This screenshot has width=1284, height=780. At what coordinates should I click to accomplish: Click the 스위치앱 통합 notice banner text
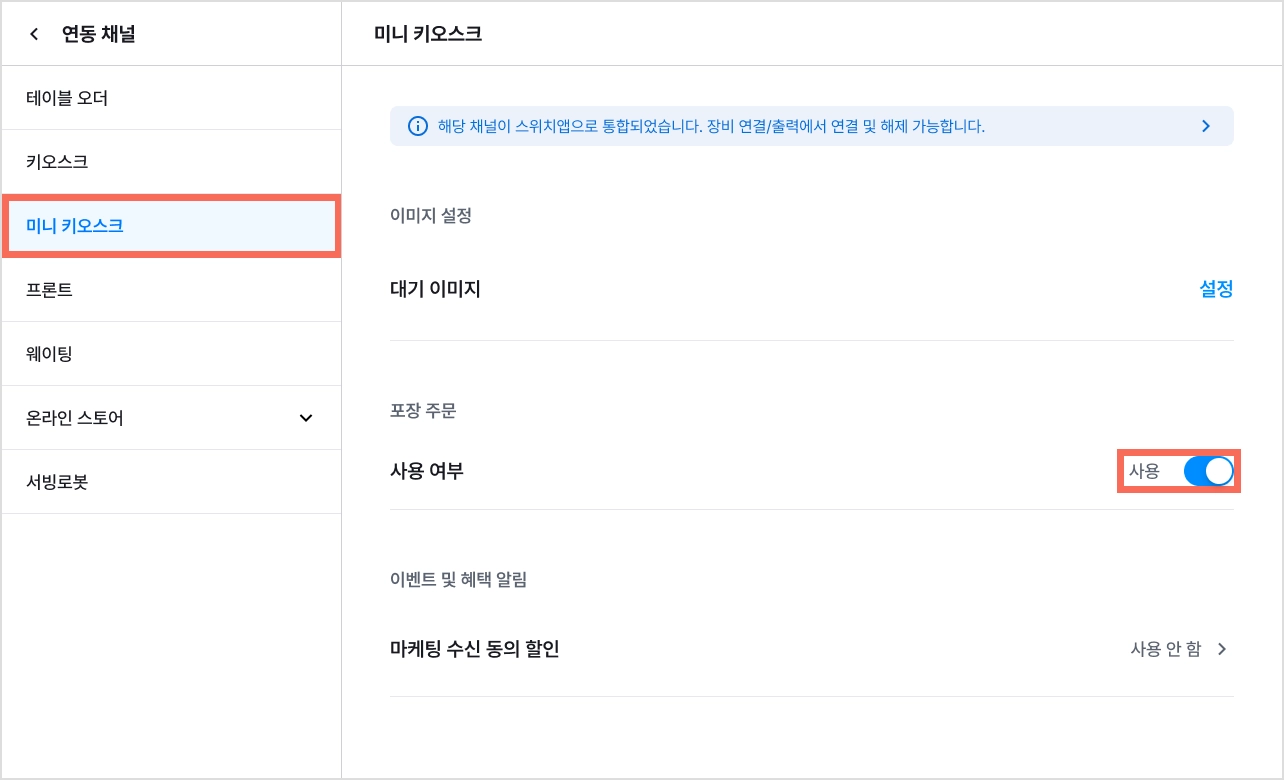pos(711,127)
